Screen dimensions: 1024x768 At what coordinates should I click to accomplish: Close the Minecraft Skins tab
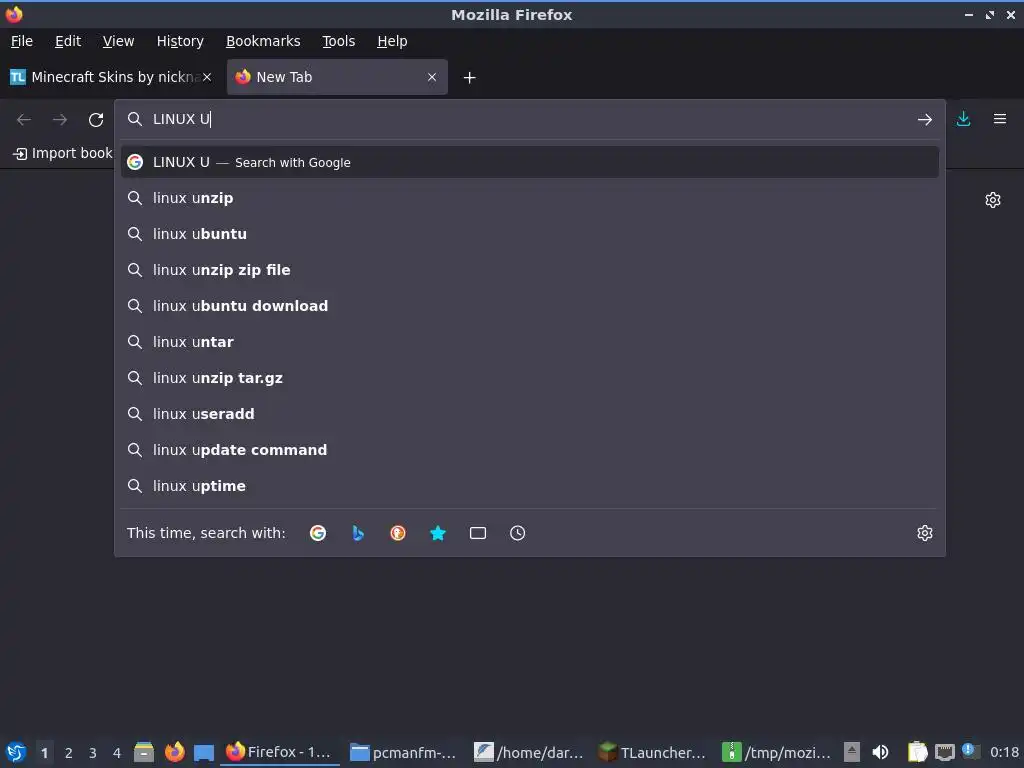click(207, 77)
